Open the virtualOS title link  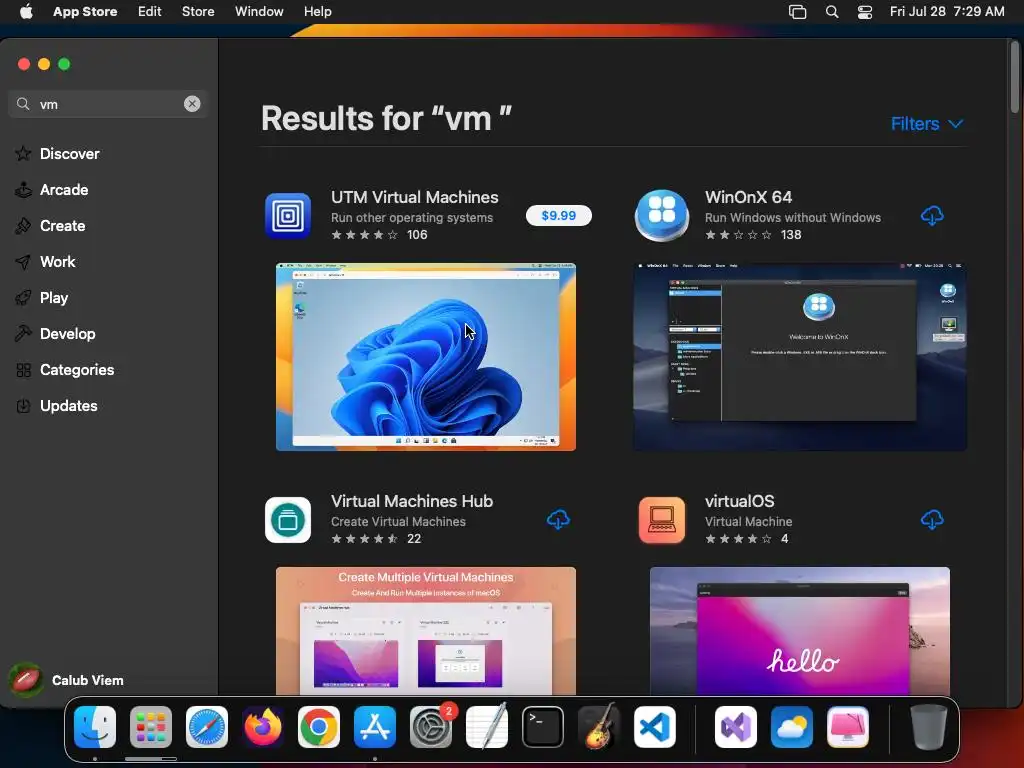pyautogui.click(x=740, y=502)
